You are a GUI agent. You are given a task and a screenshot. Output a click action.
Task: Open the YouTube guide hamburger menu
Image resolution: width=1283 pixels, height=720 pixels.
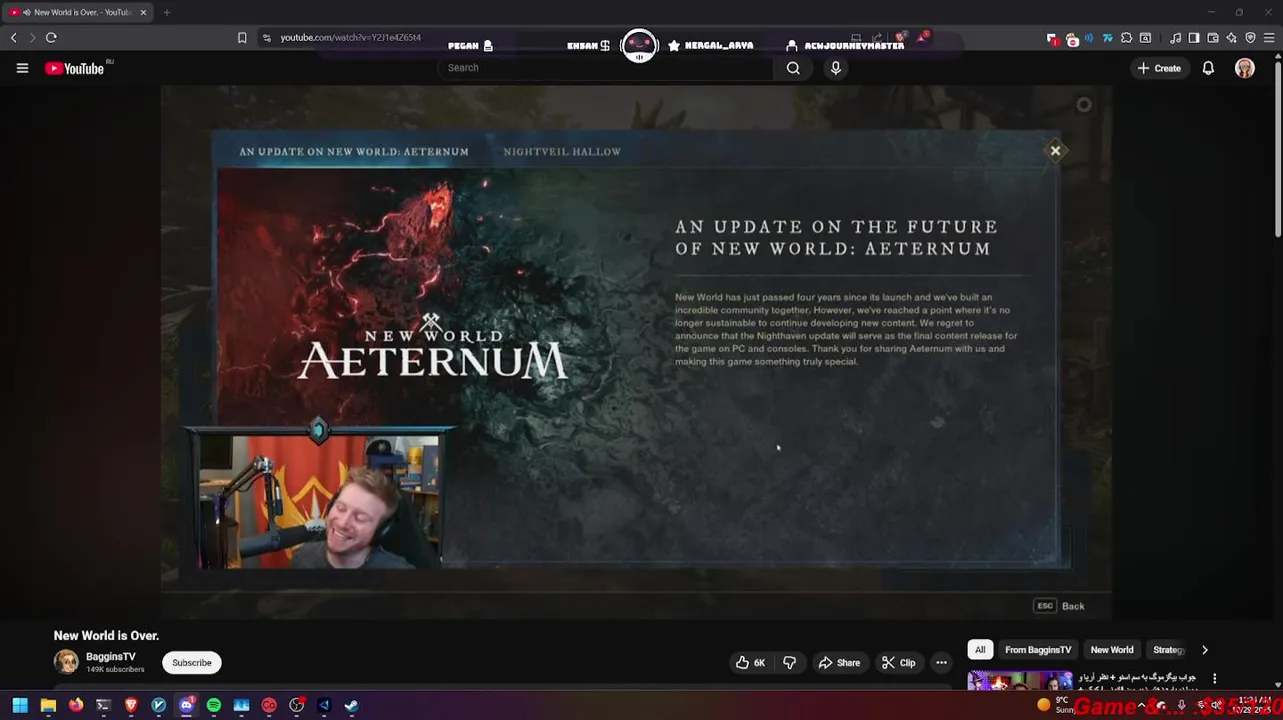[22, 68]
